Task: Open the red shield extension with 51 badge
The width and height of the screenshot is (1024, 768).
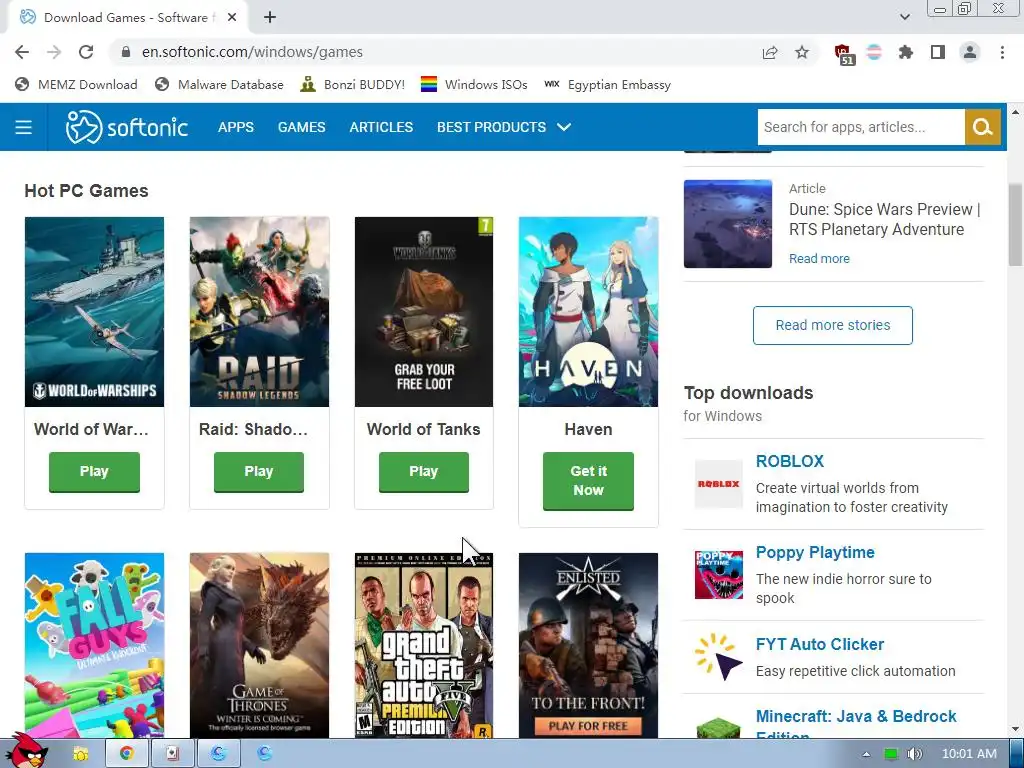Action: tap(844, 54)
